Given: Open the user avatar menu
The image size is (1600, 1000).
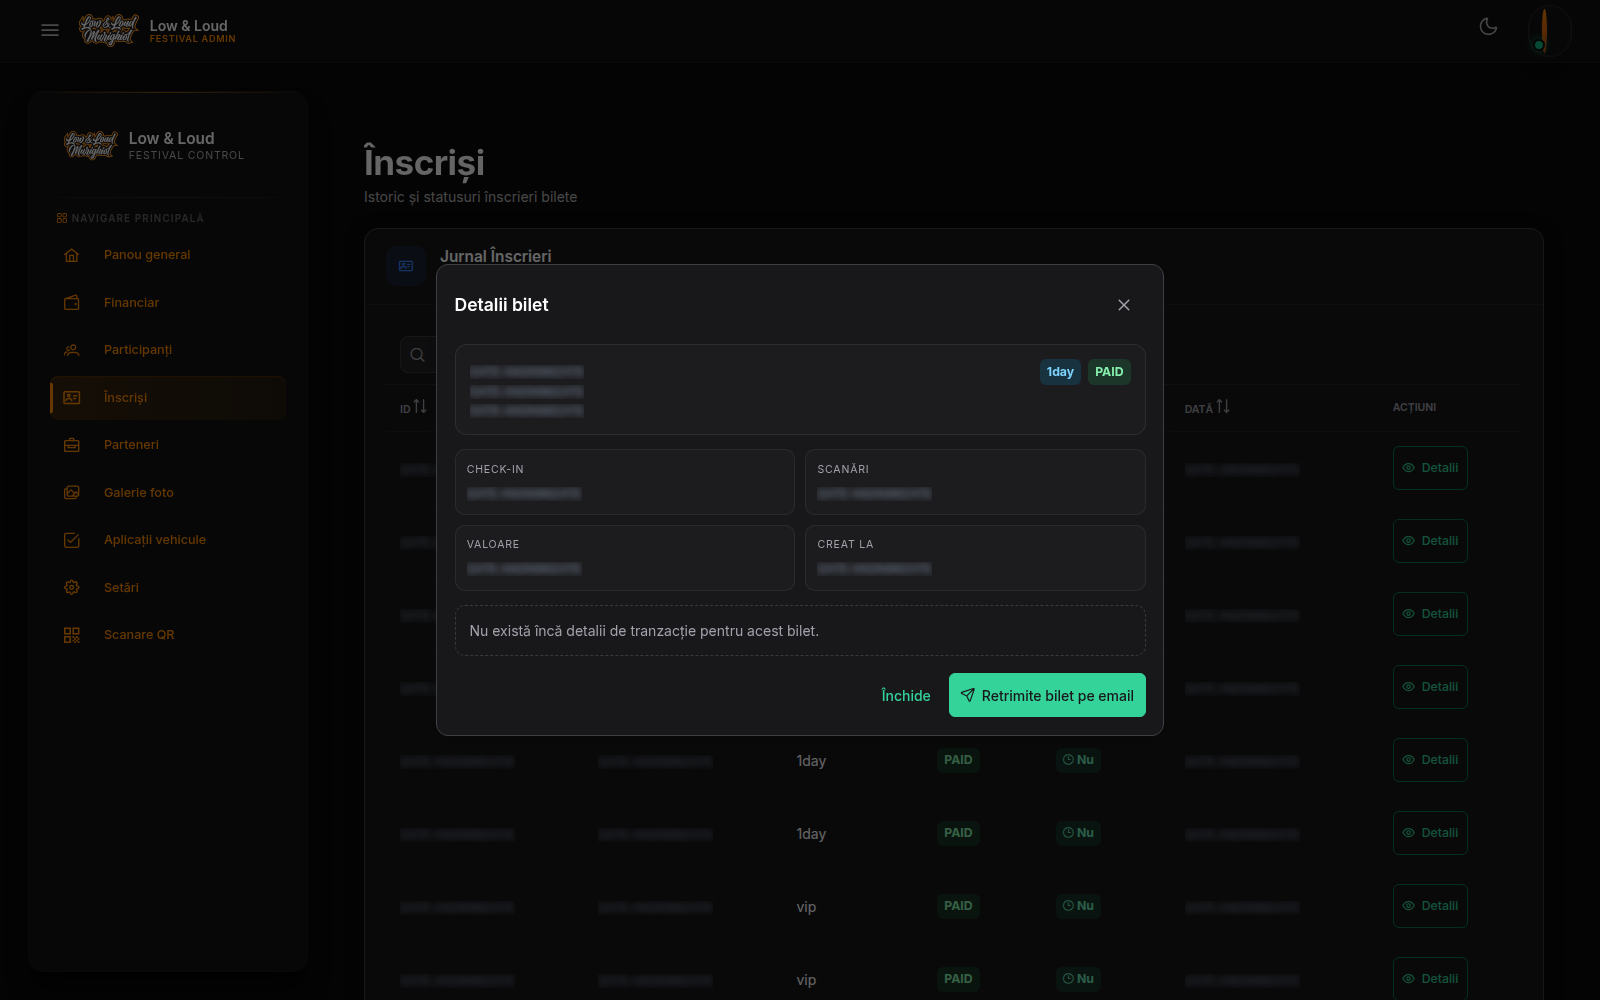Looking at the screenshot, I should coord(1549,30).
